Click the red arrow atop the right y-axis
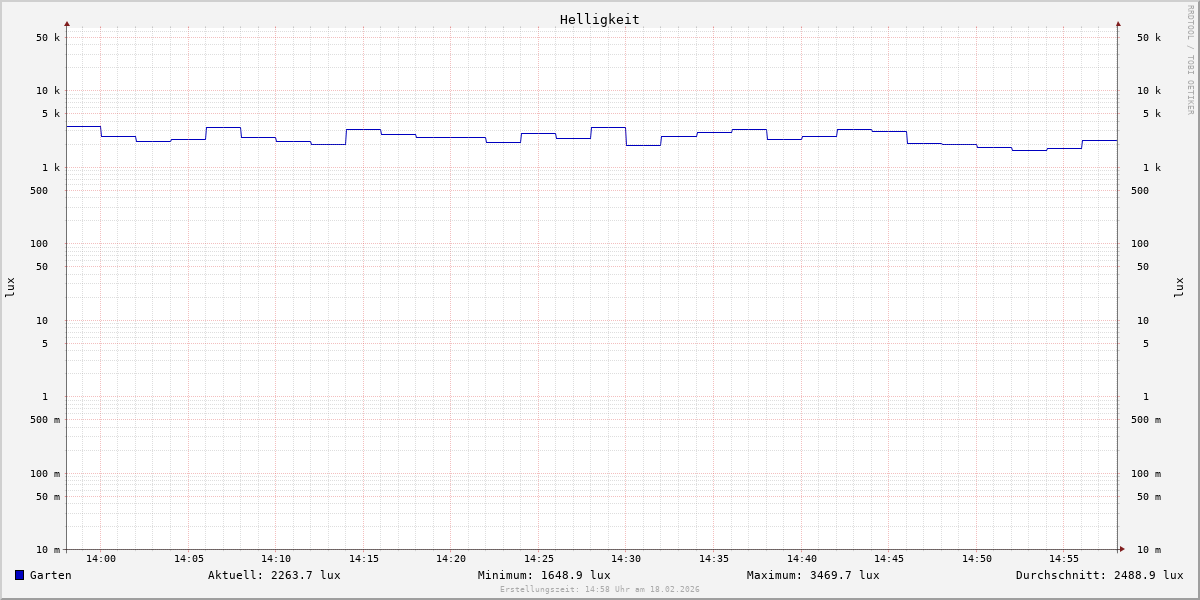The height and width of the screenshot is (600, 1200). coord(1118,23)
